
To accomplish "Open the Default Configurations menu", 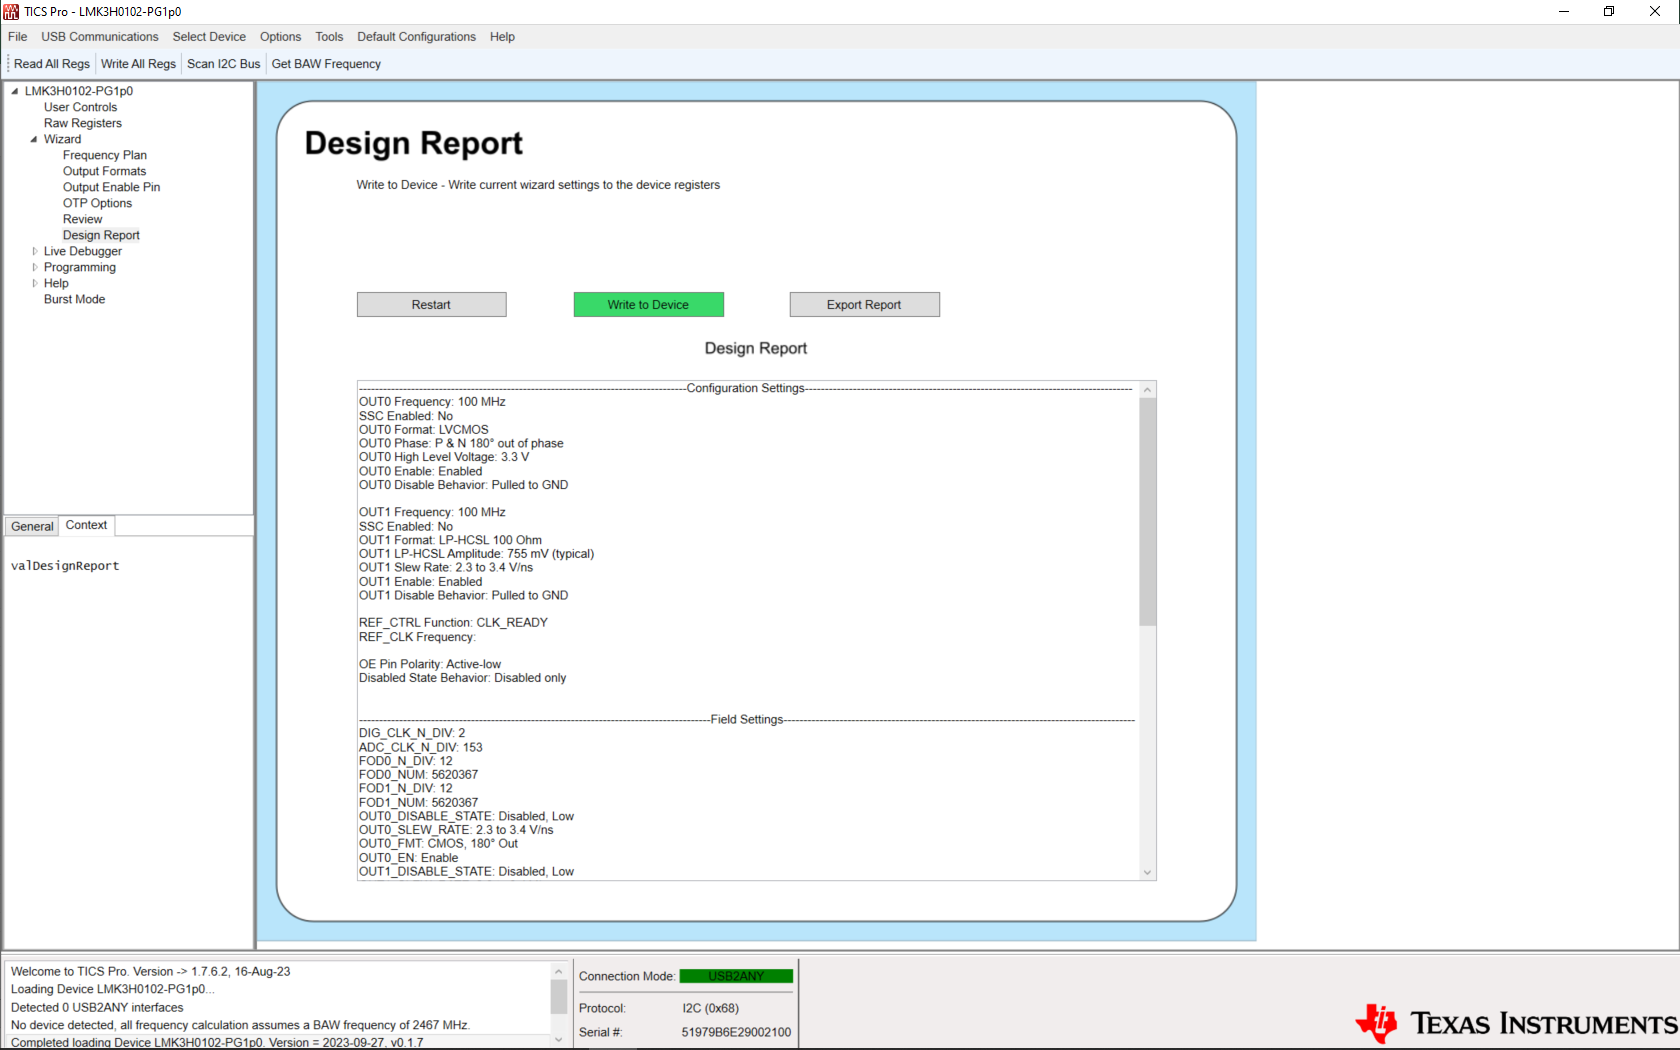I will [416, 37].
